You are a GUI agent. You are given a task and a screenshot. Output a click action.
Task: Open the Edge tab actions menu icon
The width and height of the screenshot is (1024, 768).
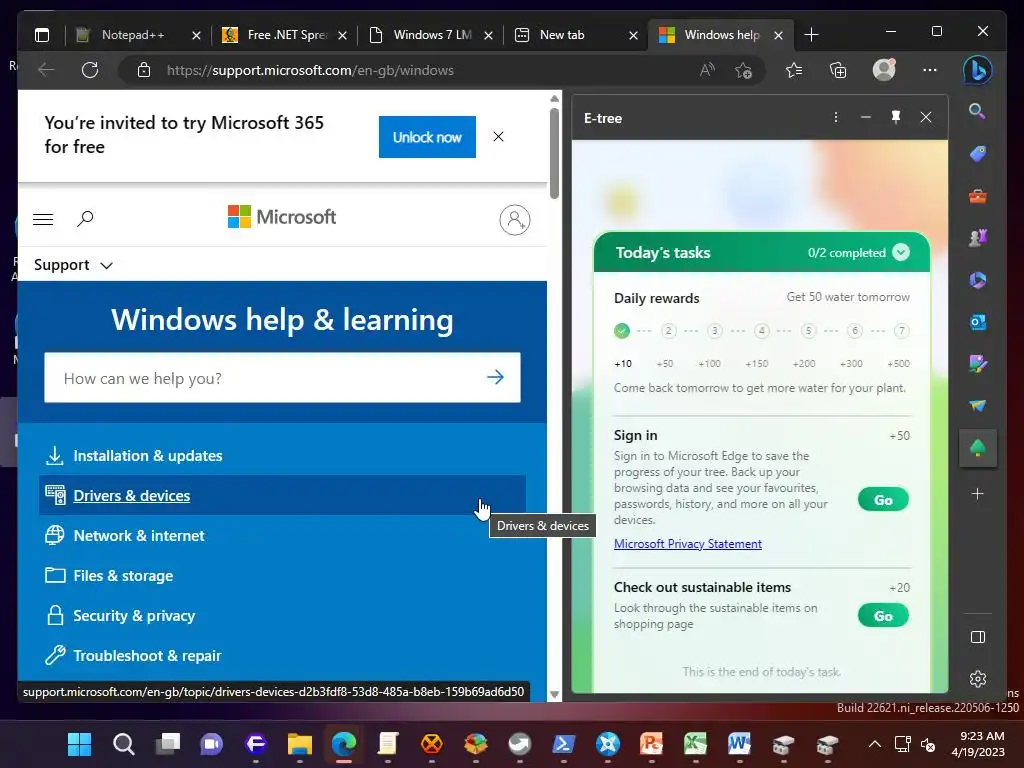click(x=42, y=35)
